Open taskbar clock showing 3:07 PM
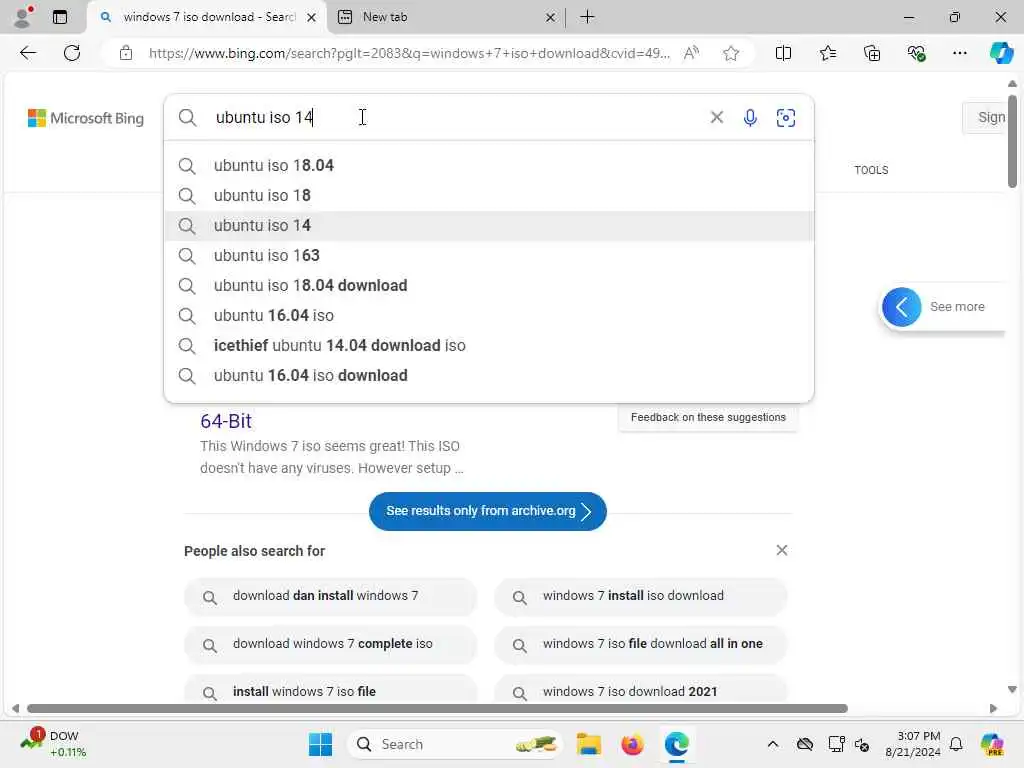 [913, 744]
